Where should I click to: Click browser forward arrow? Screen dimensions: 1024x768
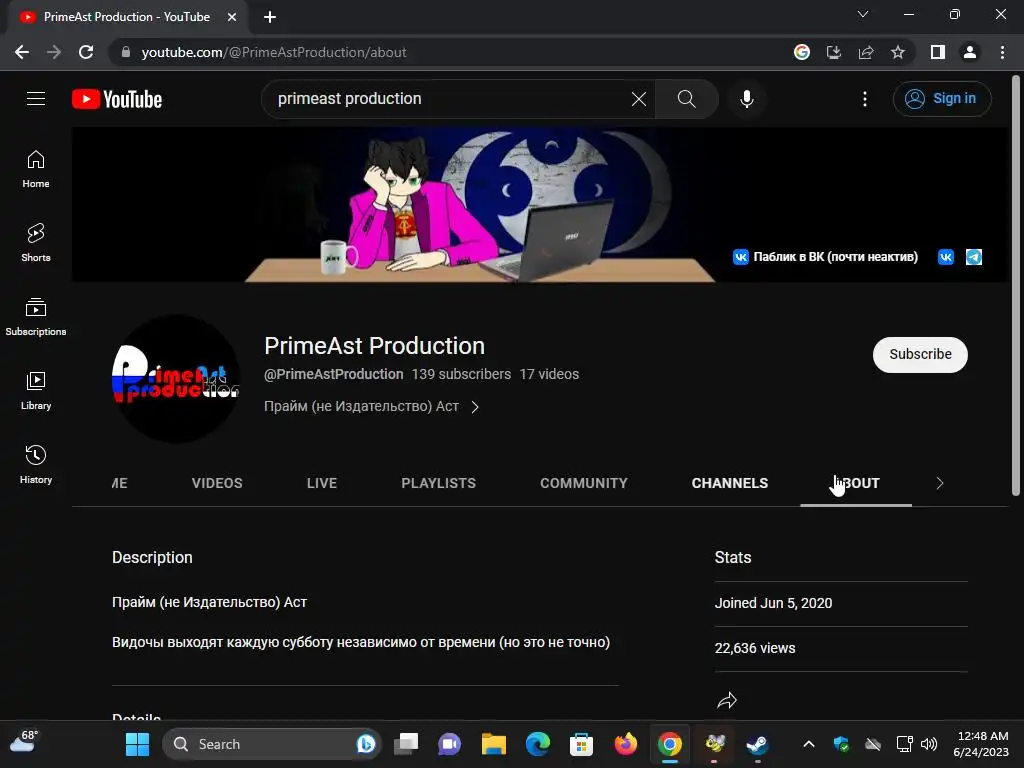[x=54, y=52]
